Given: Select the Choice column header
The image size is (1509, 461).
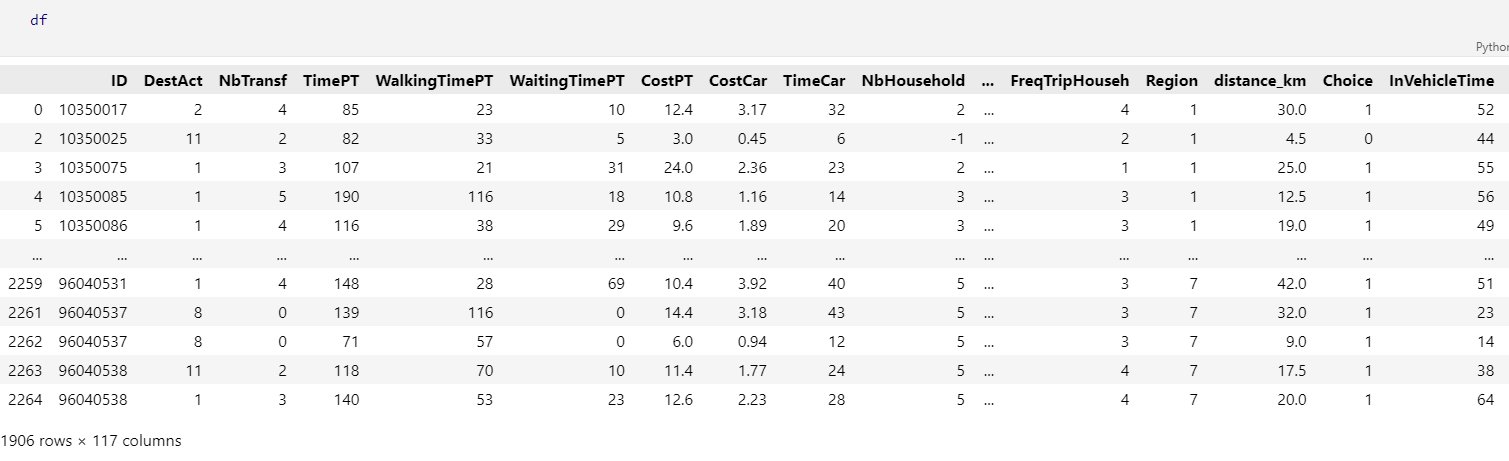Looking at the screenshot, I should coord(1348,81).
